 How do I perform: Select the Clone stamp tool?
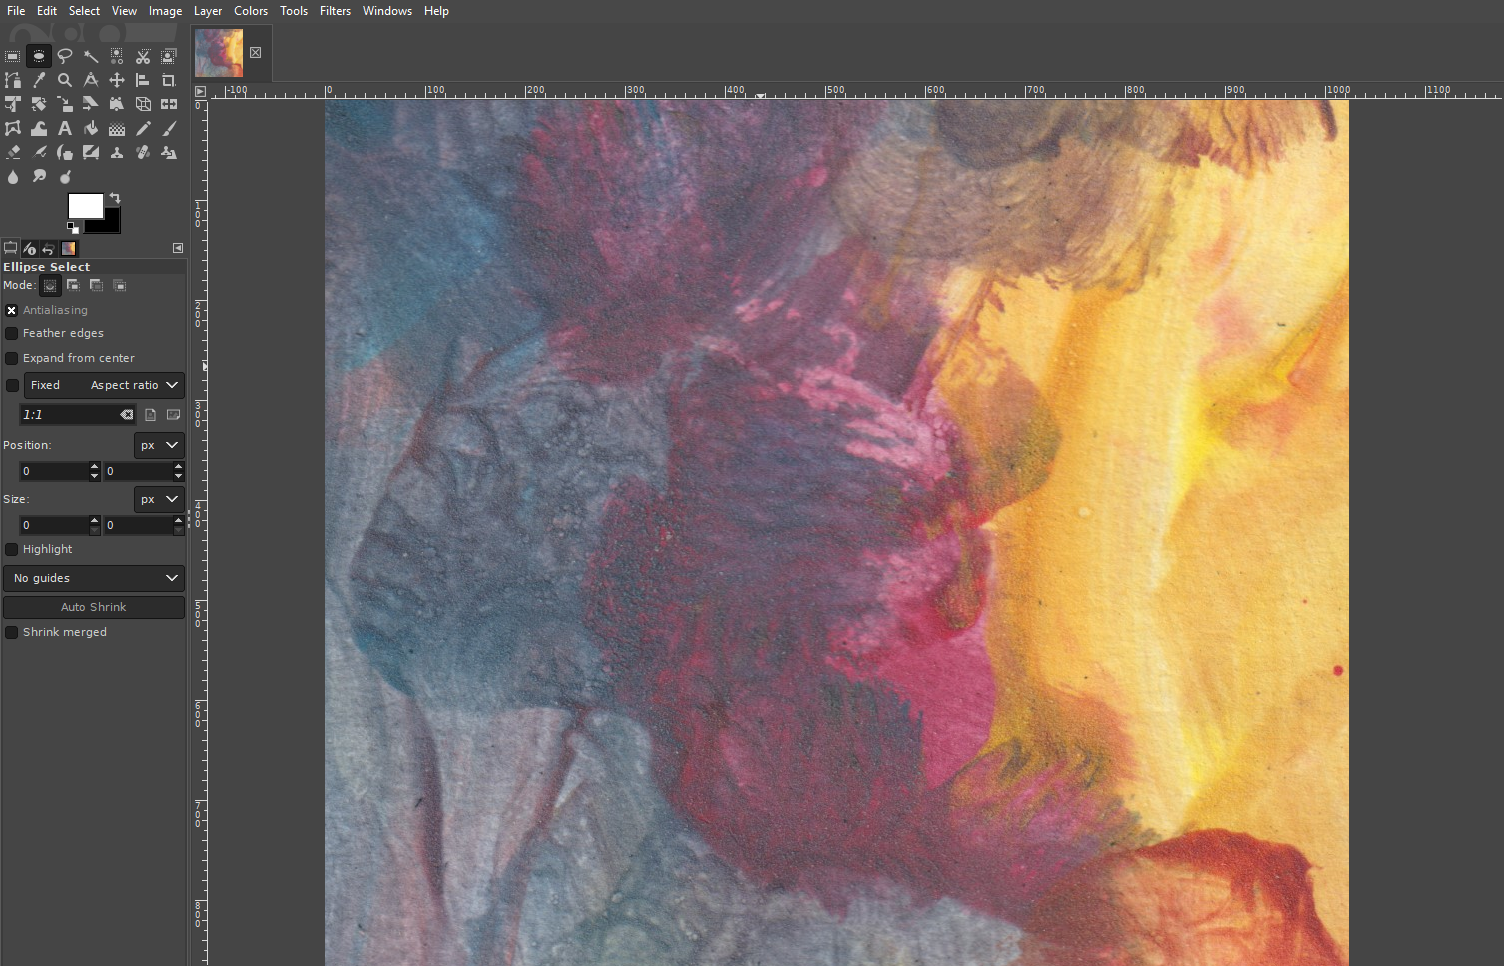click(117, 152)
